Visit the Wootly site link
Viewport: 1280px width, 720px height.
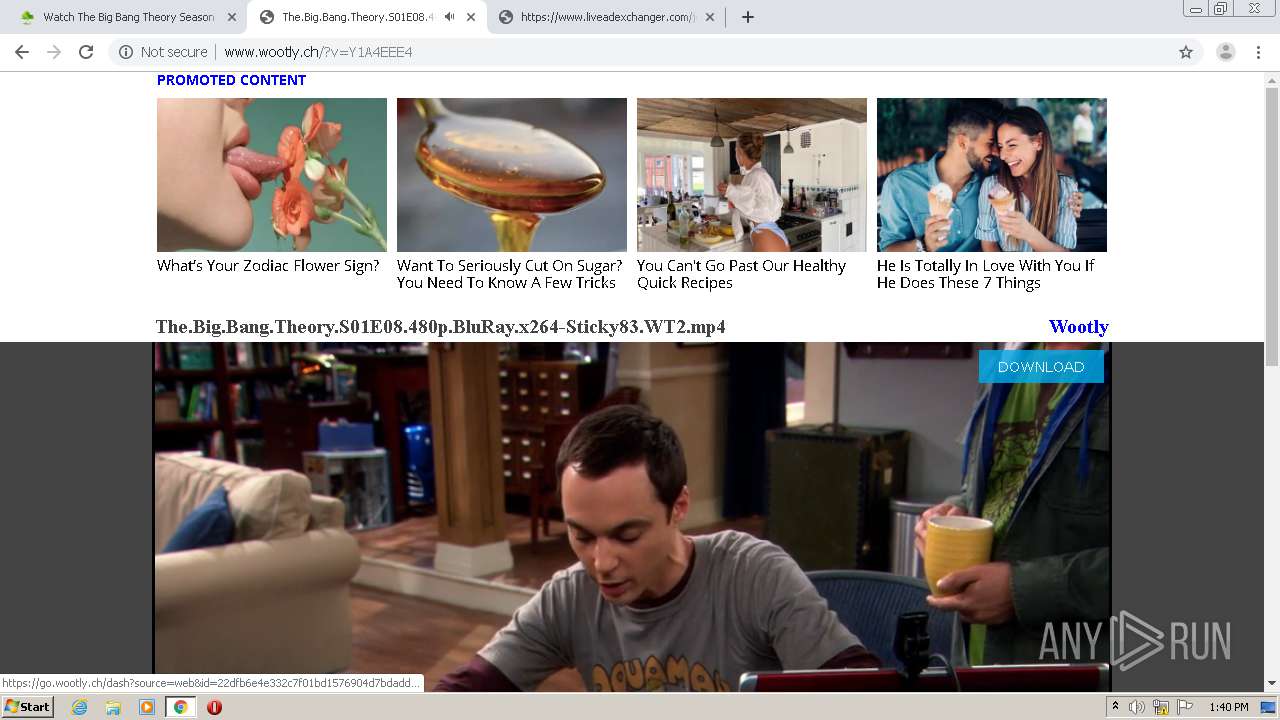[x=1078, y=327]
